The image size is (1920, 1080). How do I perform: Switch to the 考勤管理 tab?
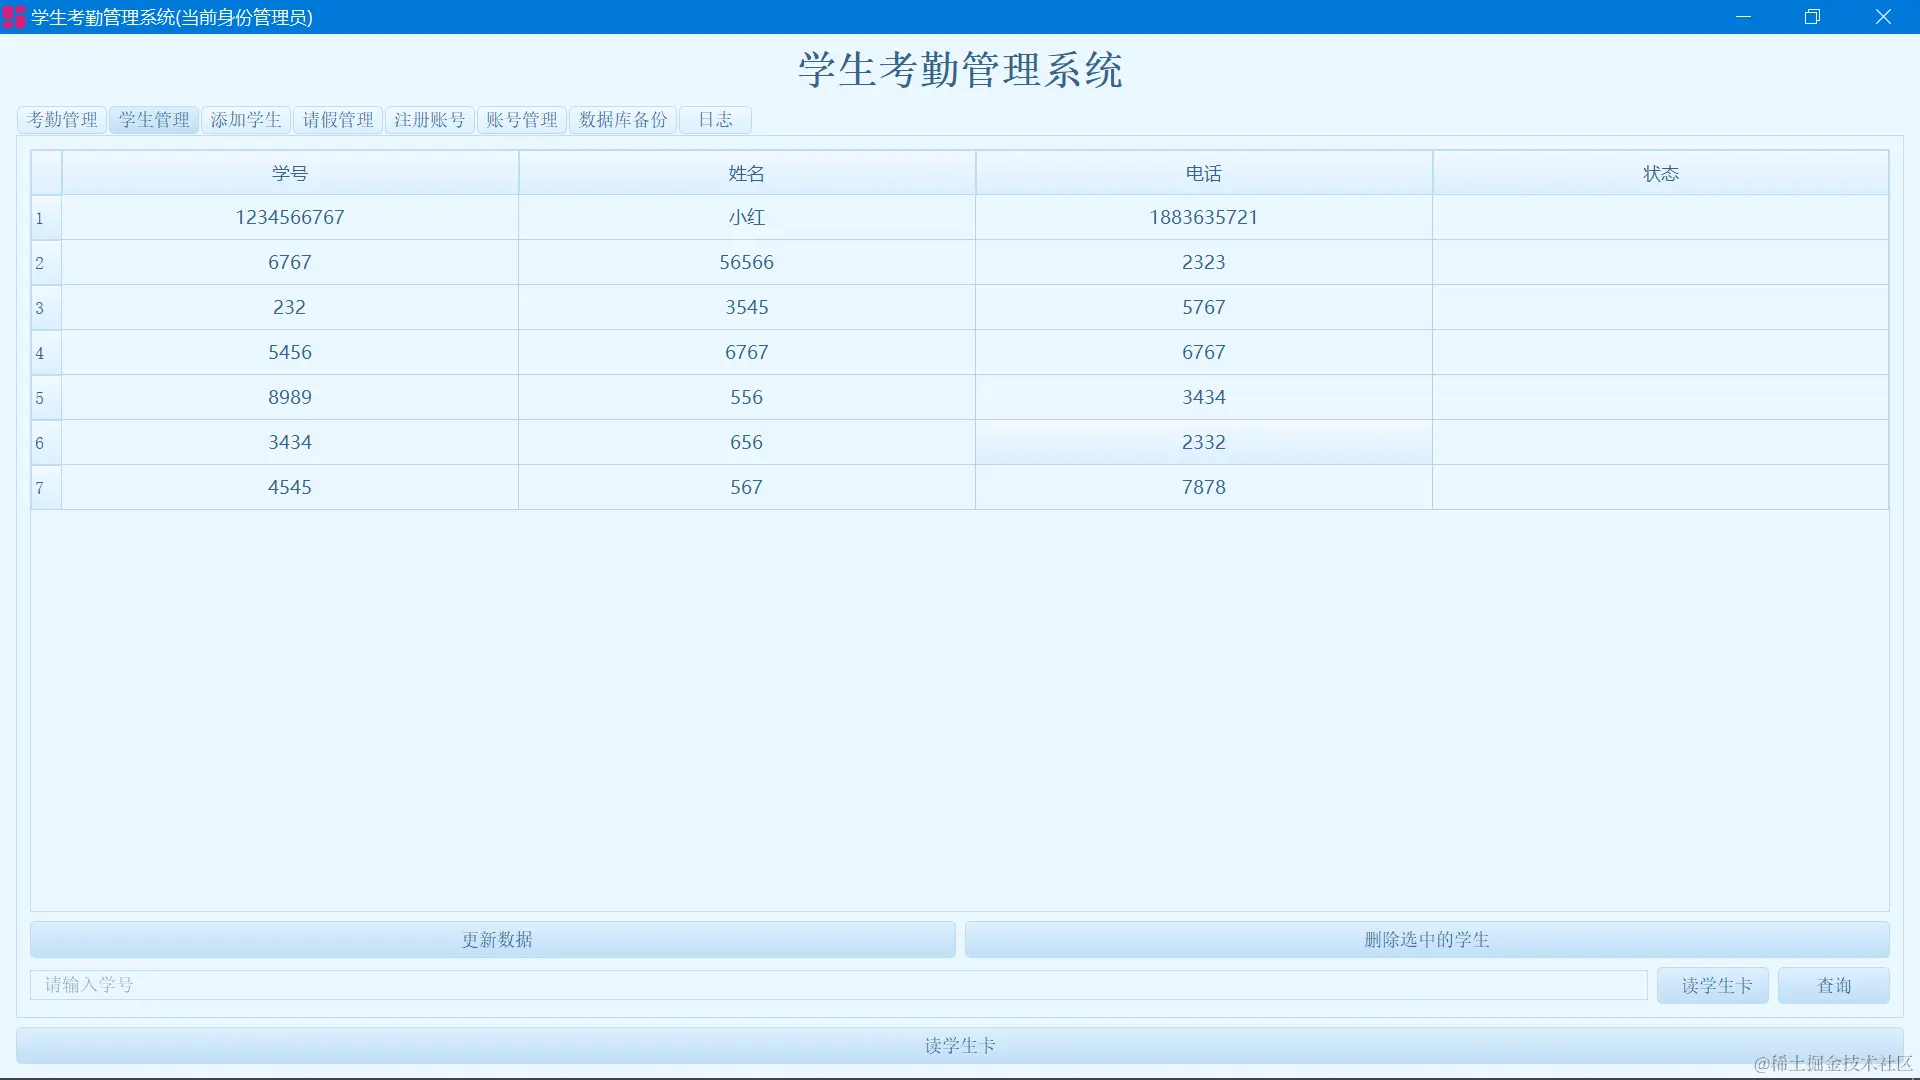click(62, 120)
